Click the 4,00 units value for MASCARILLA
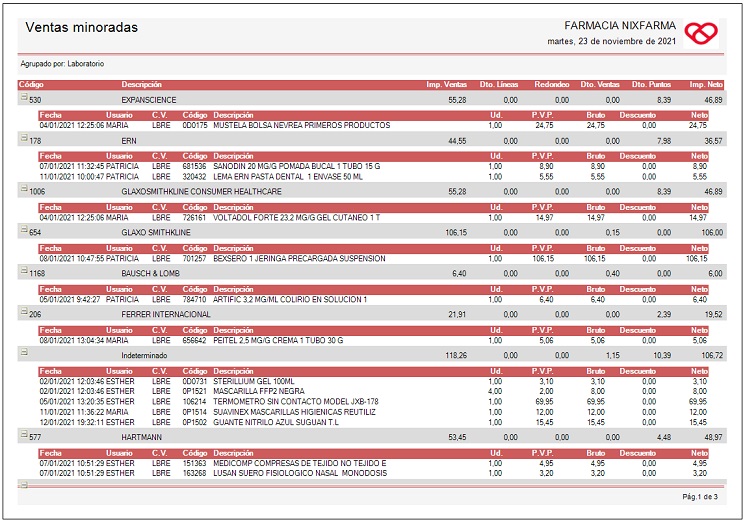 pos(495,391)
